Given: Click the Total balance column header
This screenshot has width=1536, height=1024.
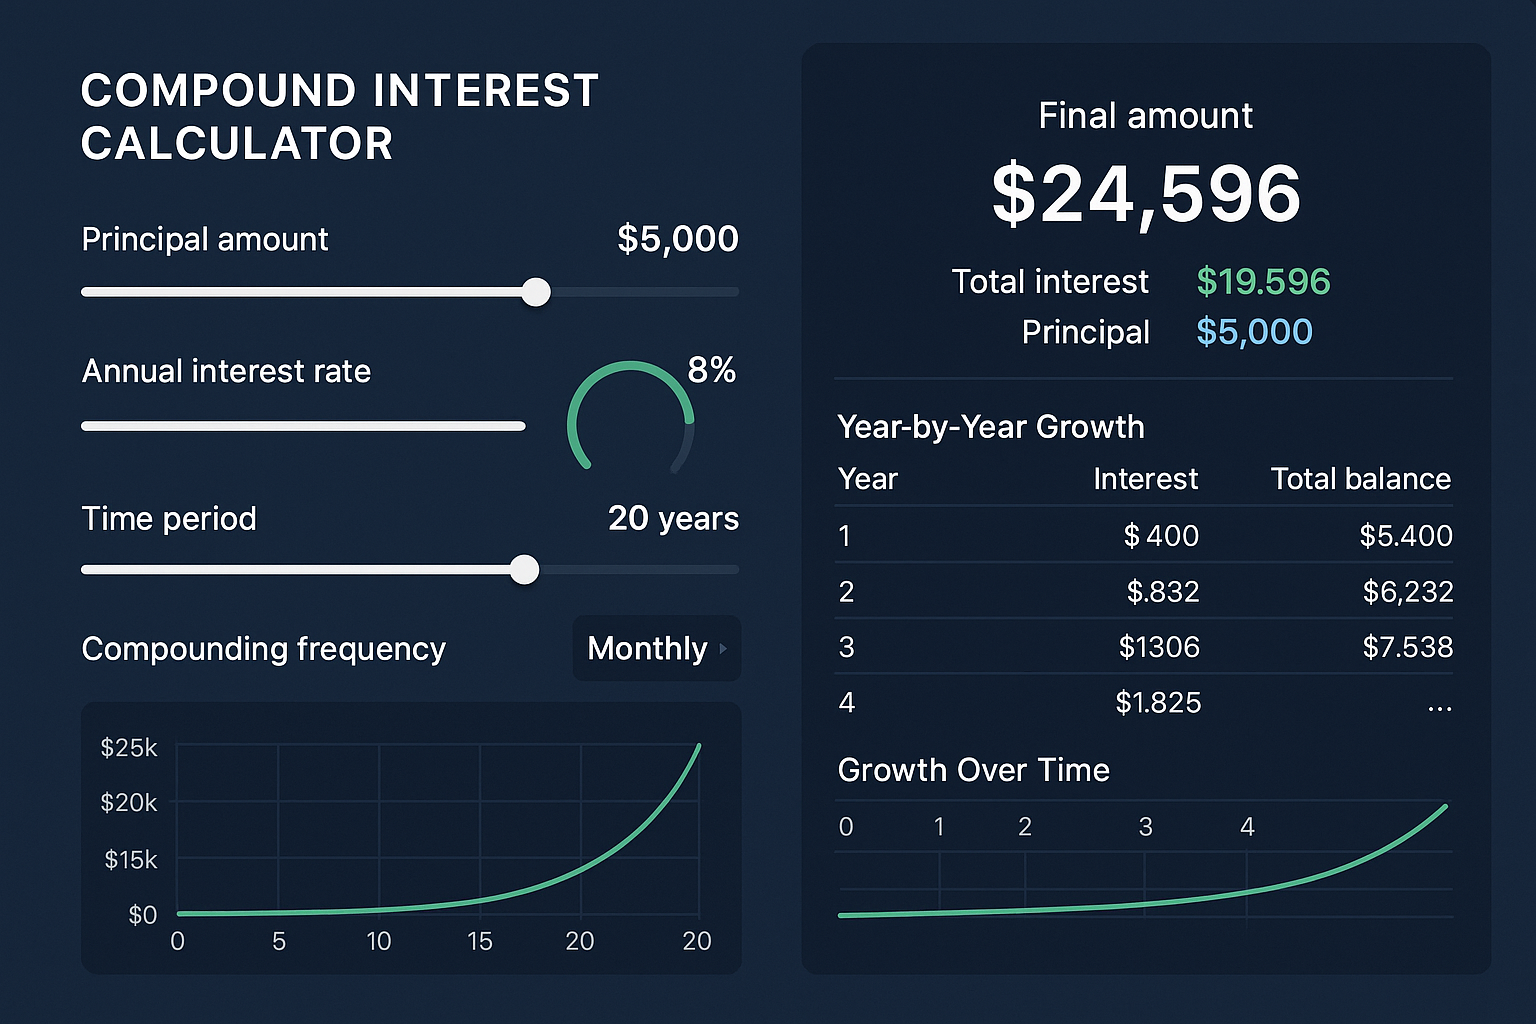Looking at the screenshot, I should tap(1360, 479).
